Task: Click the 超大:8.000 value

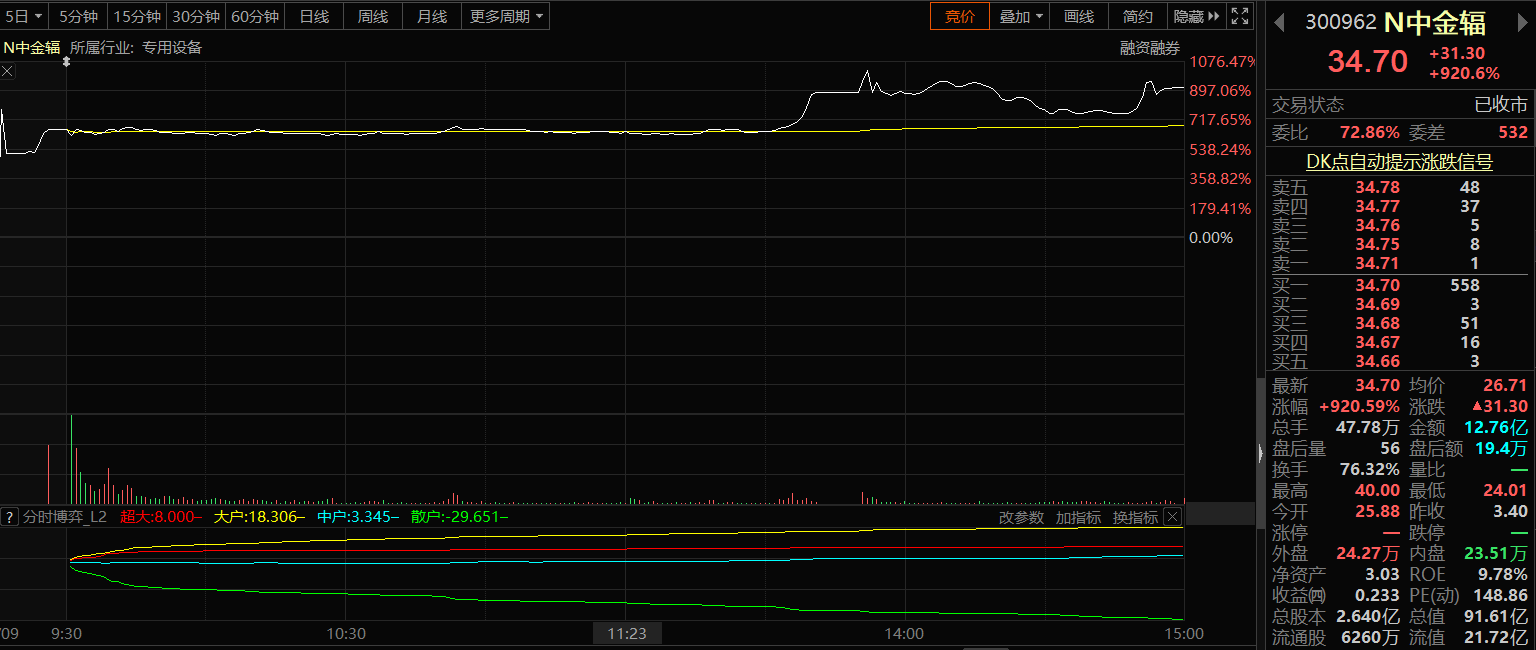Action: click(x=161, y=517)
